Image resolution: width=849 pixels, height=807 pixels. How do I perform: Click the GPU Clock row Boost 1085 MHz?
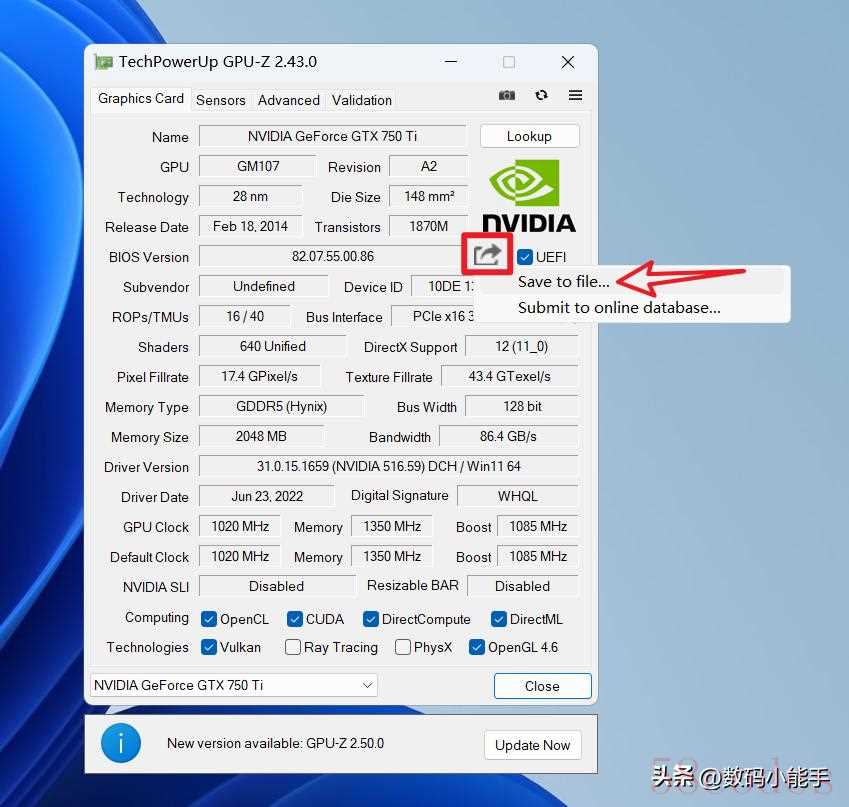click(x=538, y=526)
